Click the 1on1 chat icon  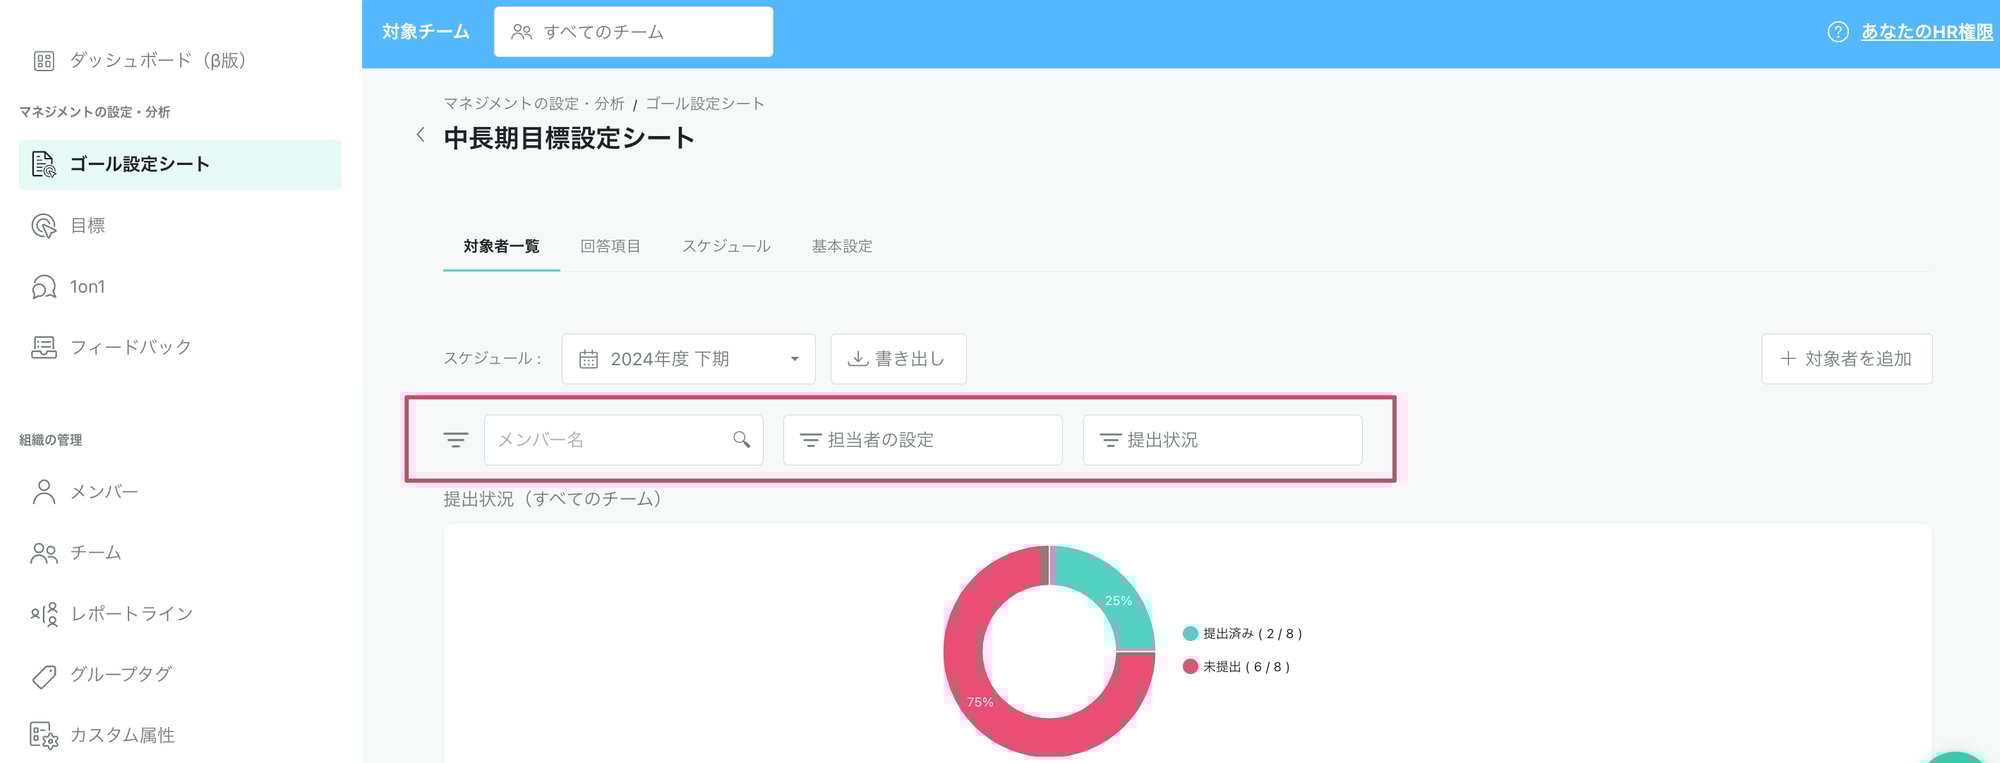[43, 287]
